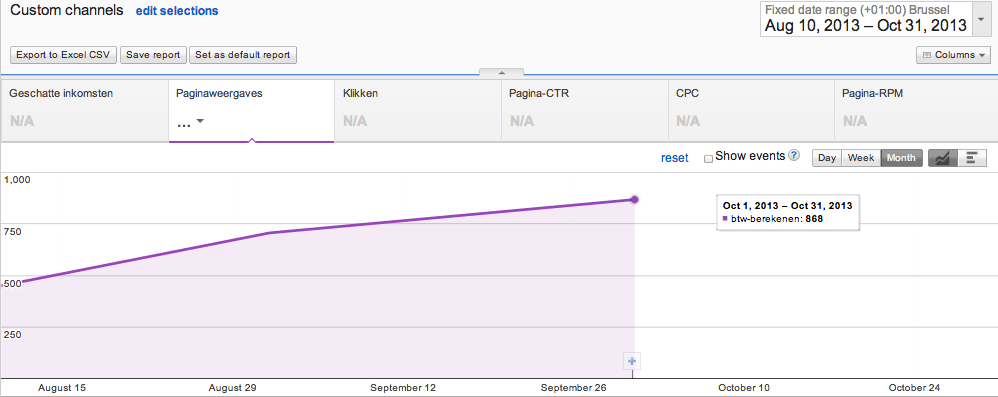Open the date range dropdown arrow
This screenshot has width=998, height=397.
981,19
